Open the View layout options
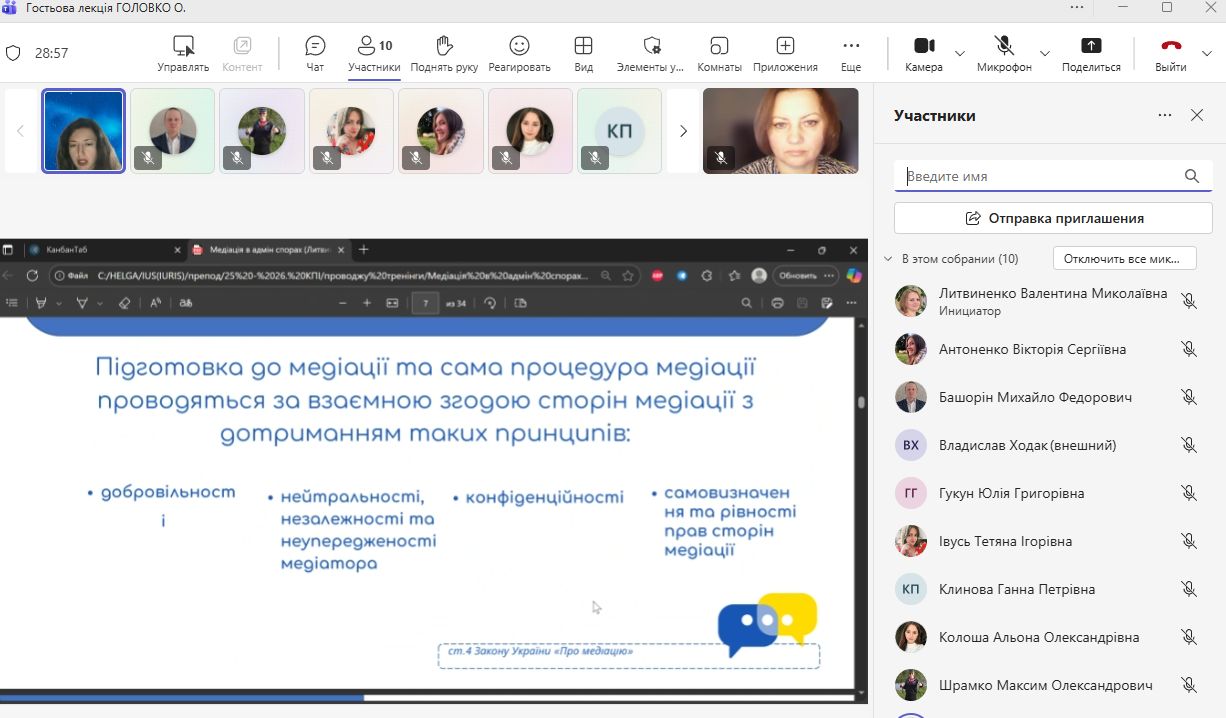 tap(583, 53)
